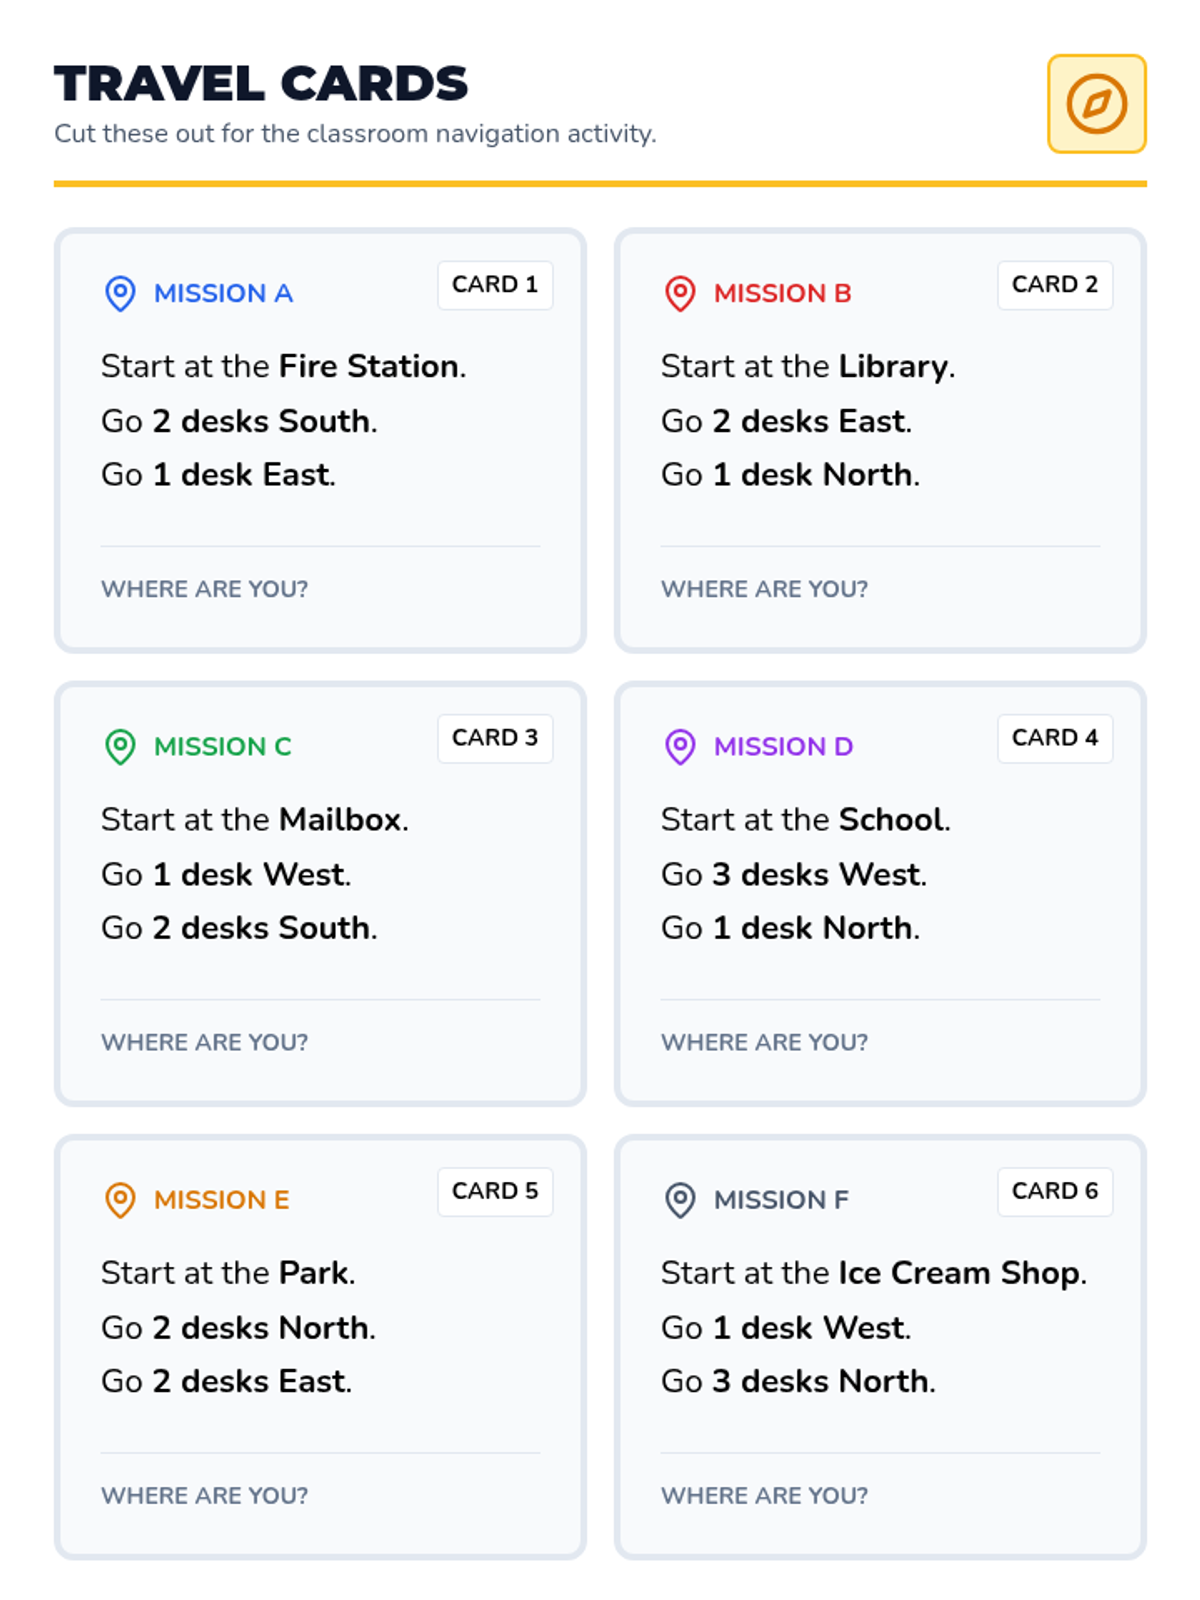The width and height of the screenshot is (1200, 1600).
Task: Click Mission D's Where Are You prompt
Action: [764, 1042]
